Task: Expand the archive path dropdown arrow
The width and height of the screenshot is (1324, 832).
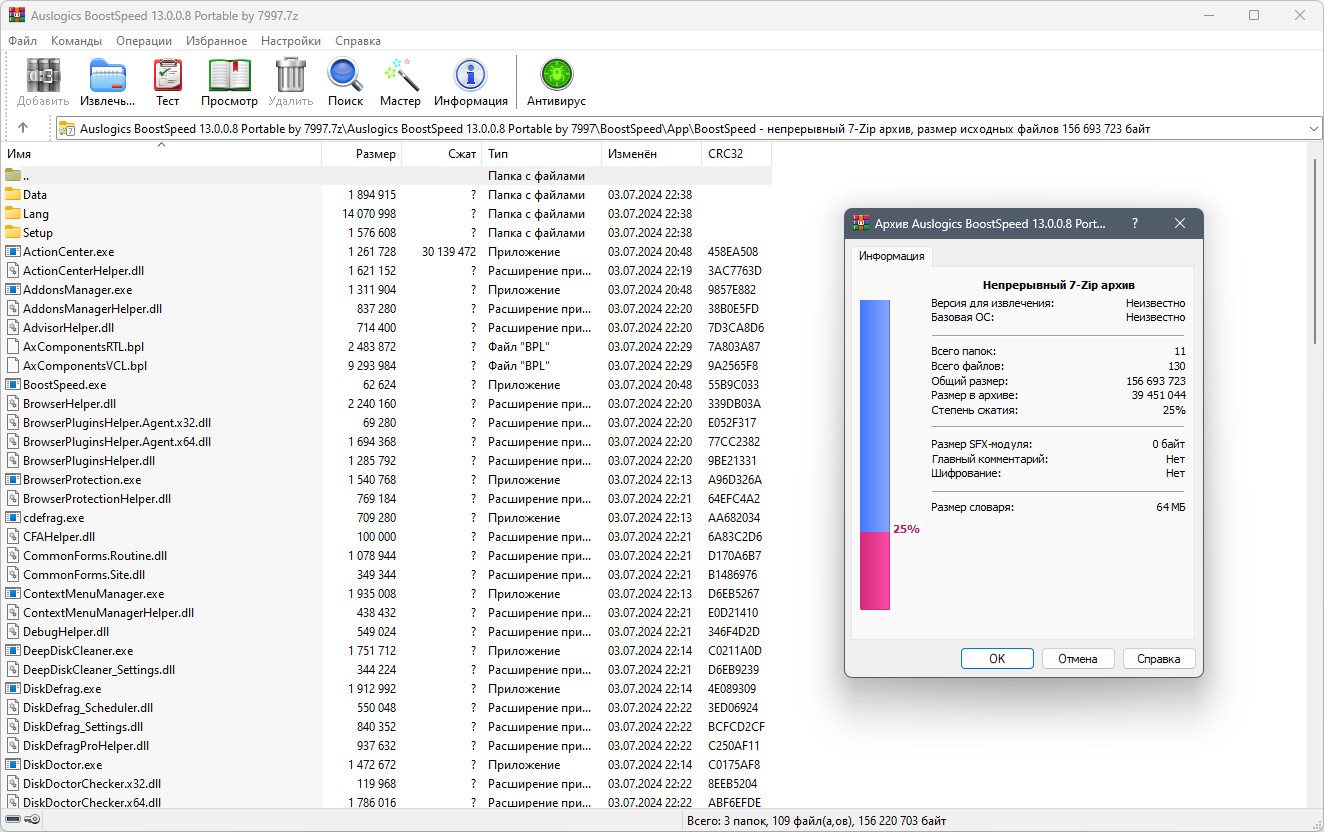Action: point(1314,129)
